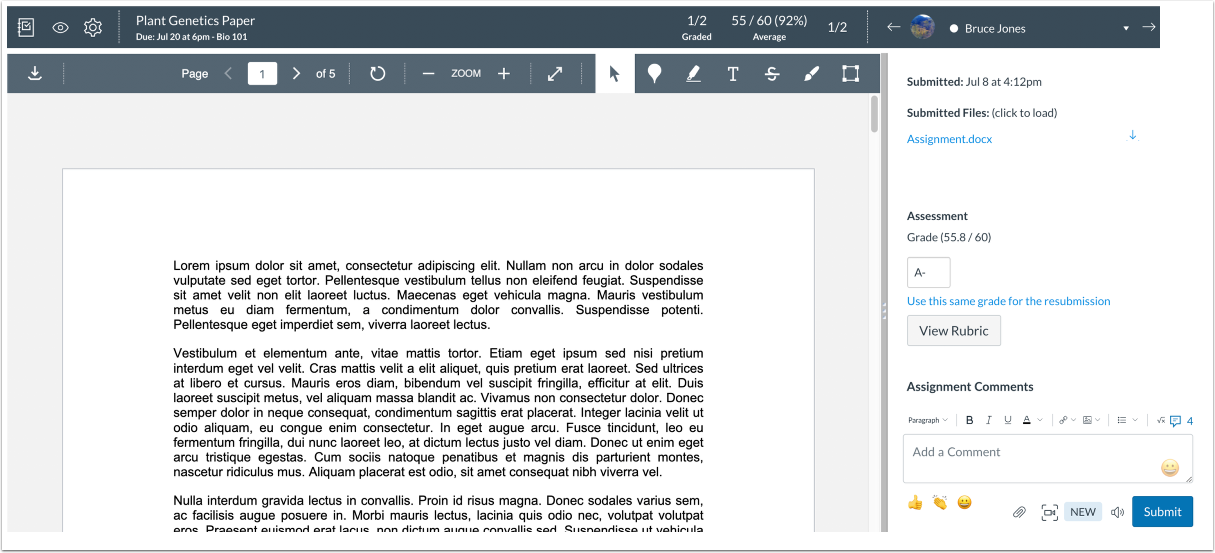Image resolution: width=1215 pixels, height=553 pixels.
Task: Rotate the document
Action: click(377, 74)
